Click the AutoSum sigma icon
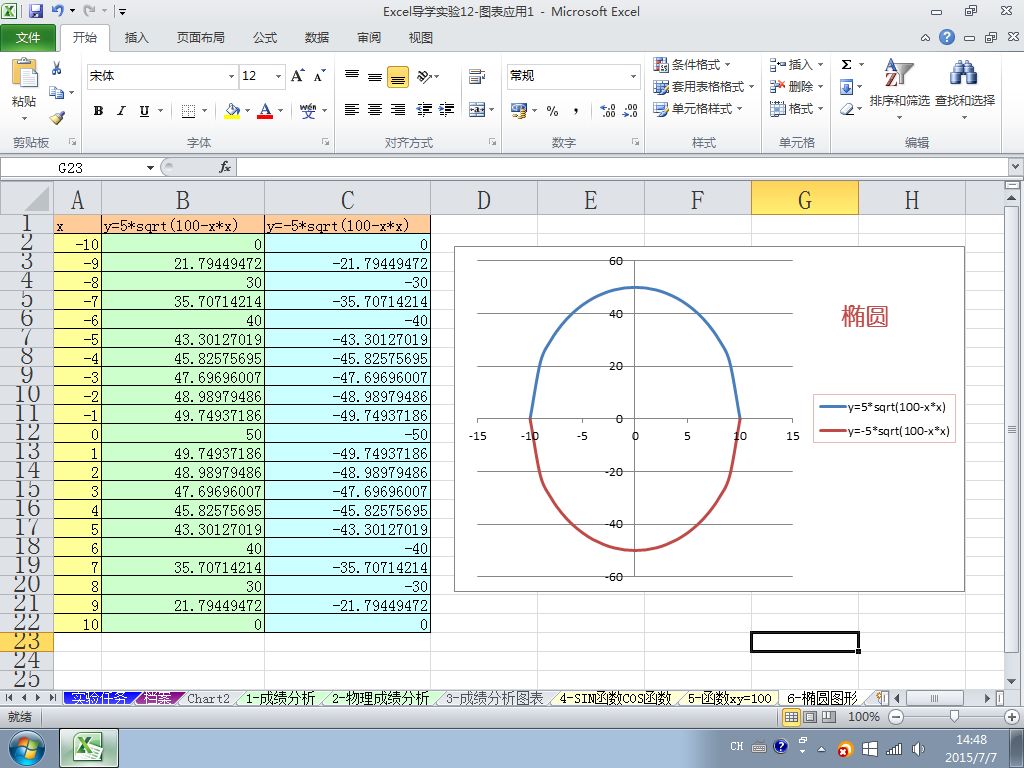The image size is (1024, 768). pos(846,65)
